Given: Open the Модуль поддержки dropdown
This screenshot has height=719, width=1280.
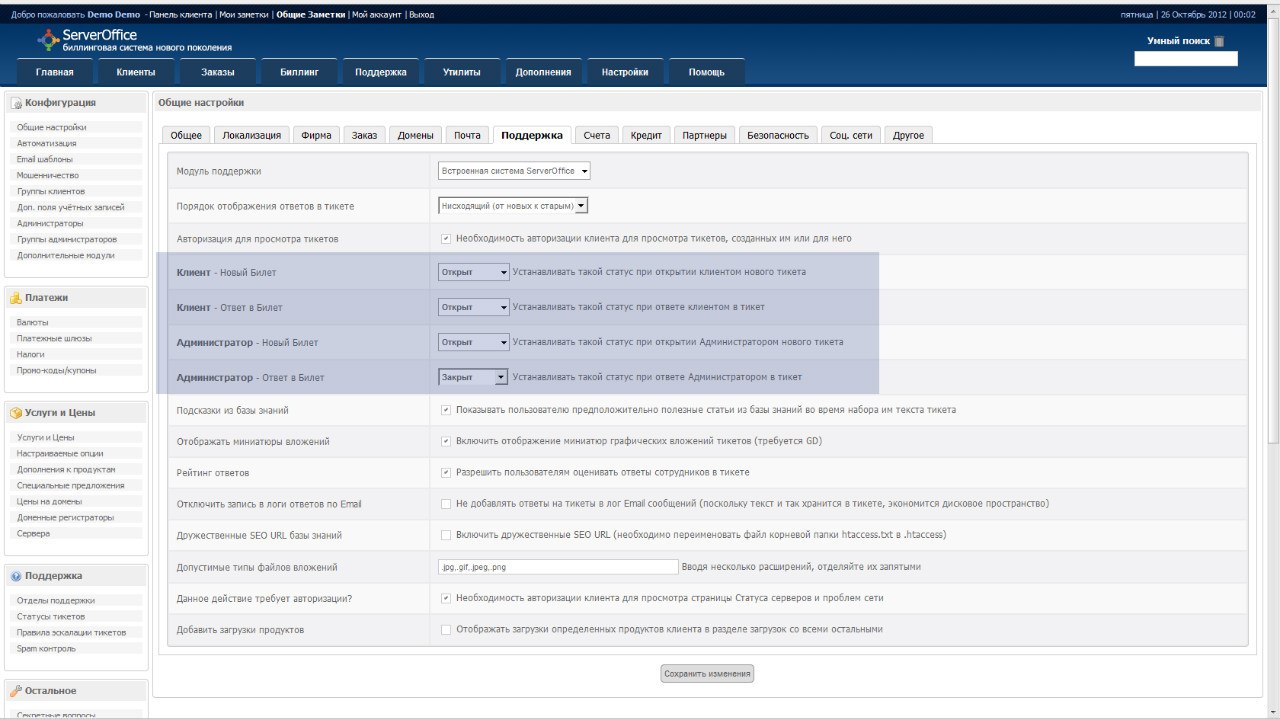Looking at the screenshot, I should [515, 171].
